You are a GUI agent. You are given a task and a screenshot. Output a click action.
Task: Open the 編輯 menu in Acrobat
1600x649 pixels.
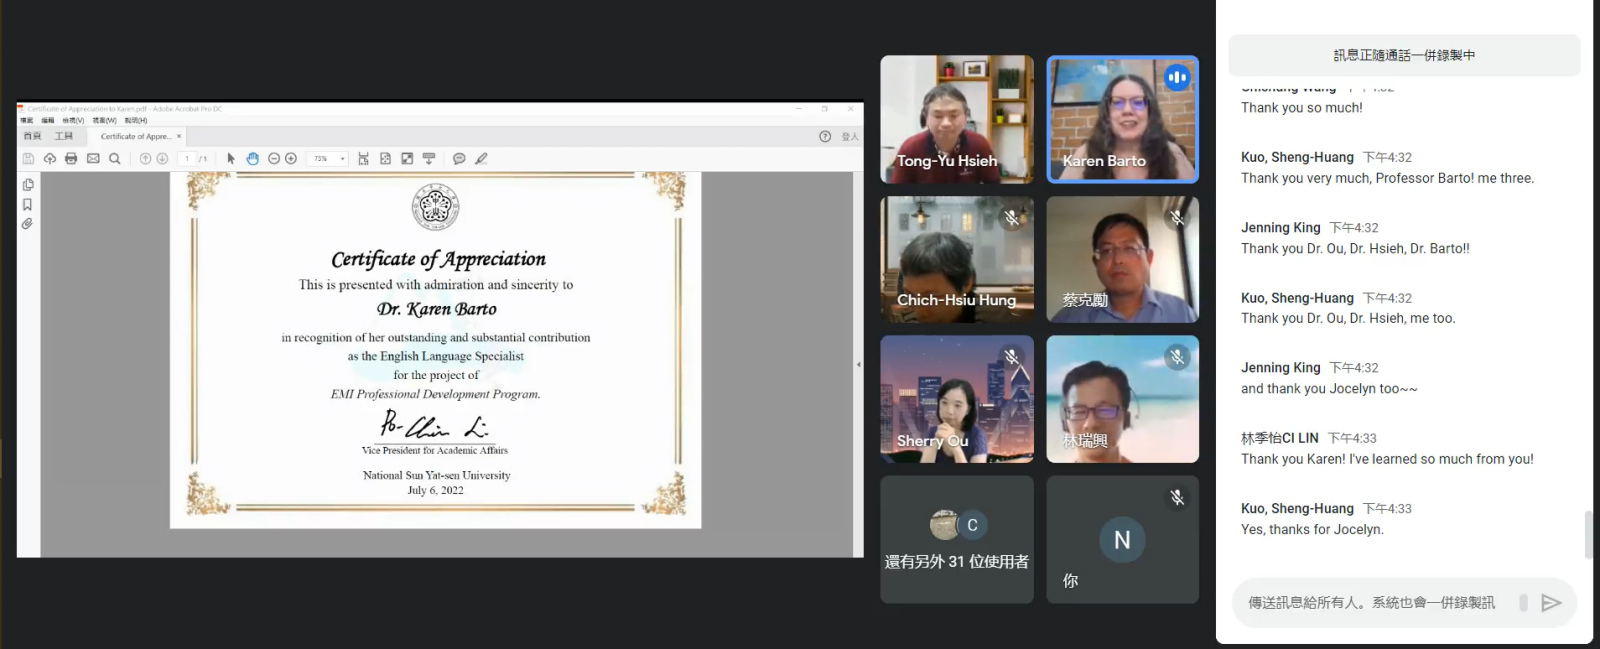[48, 121]
